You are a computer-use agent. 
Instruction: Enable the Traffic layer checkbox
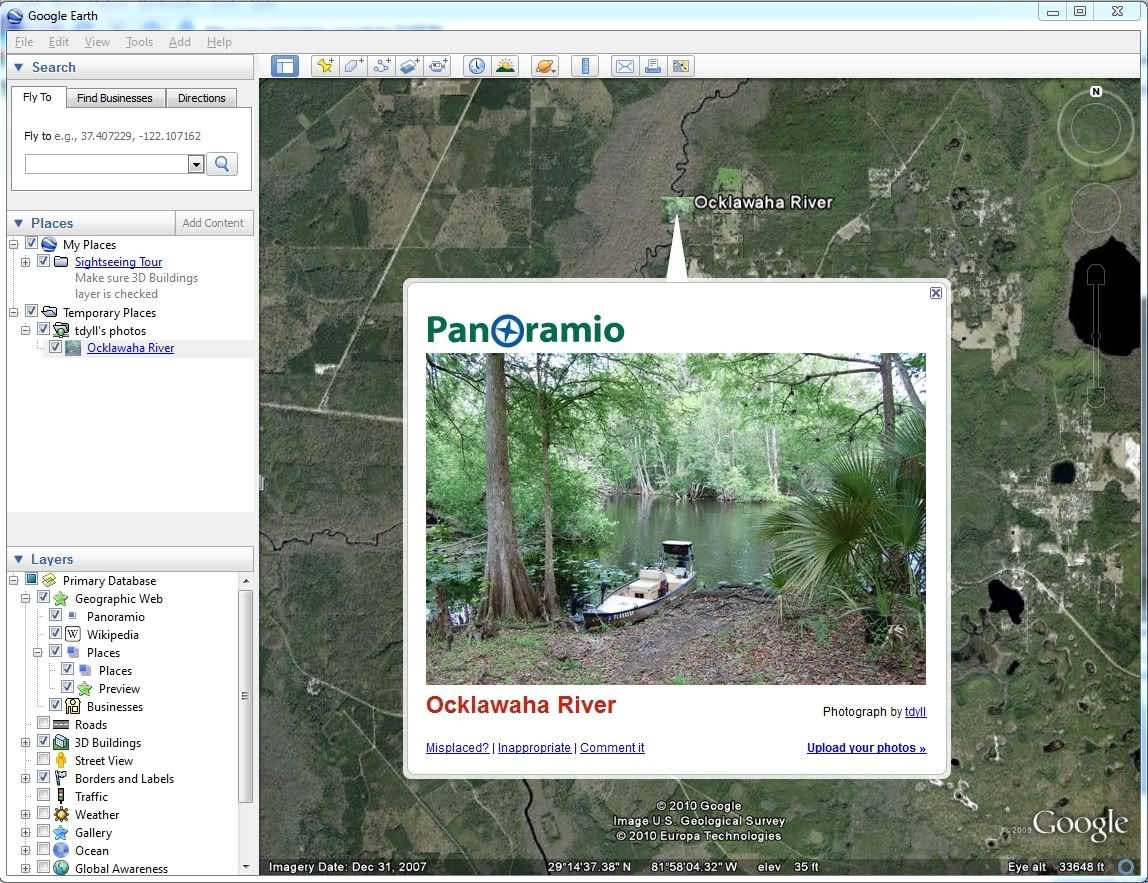(x=43, y=795)
